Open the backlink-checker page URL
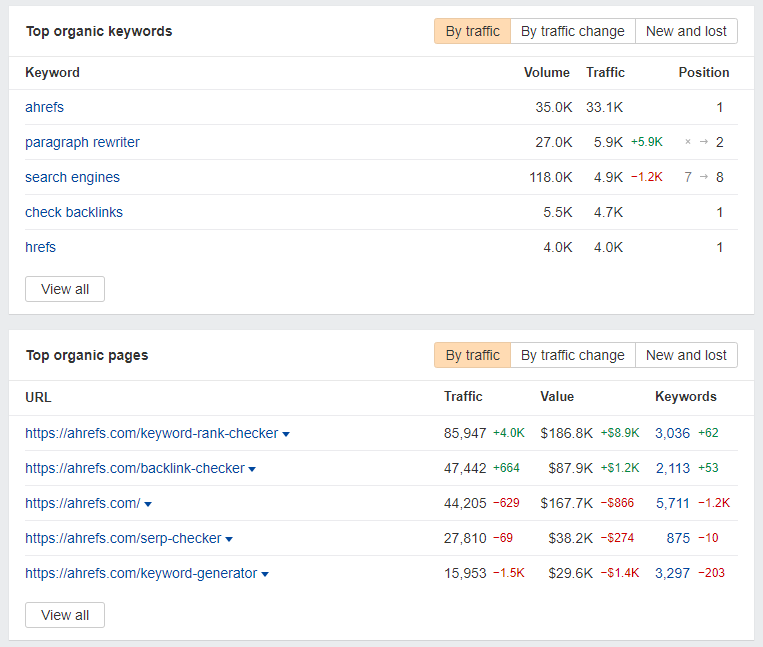The width and height of the screenshot is (763, 647). click(135, 468)
